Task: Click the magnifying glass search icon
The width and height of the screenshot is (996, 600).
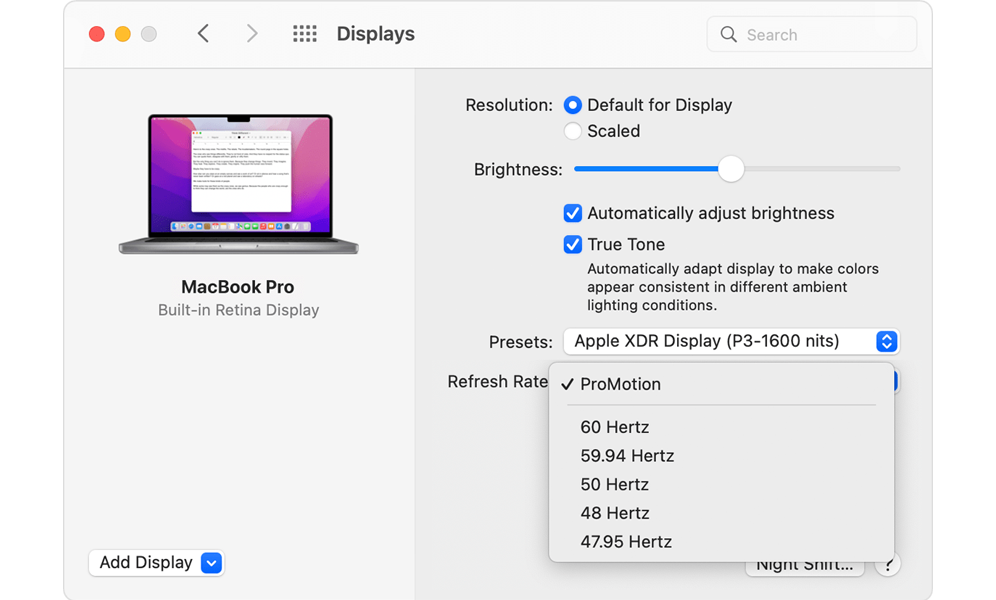Action: click(x=728, y=35)
